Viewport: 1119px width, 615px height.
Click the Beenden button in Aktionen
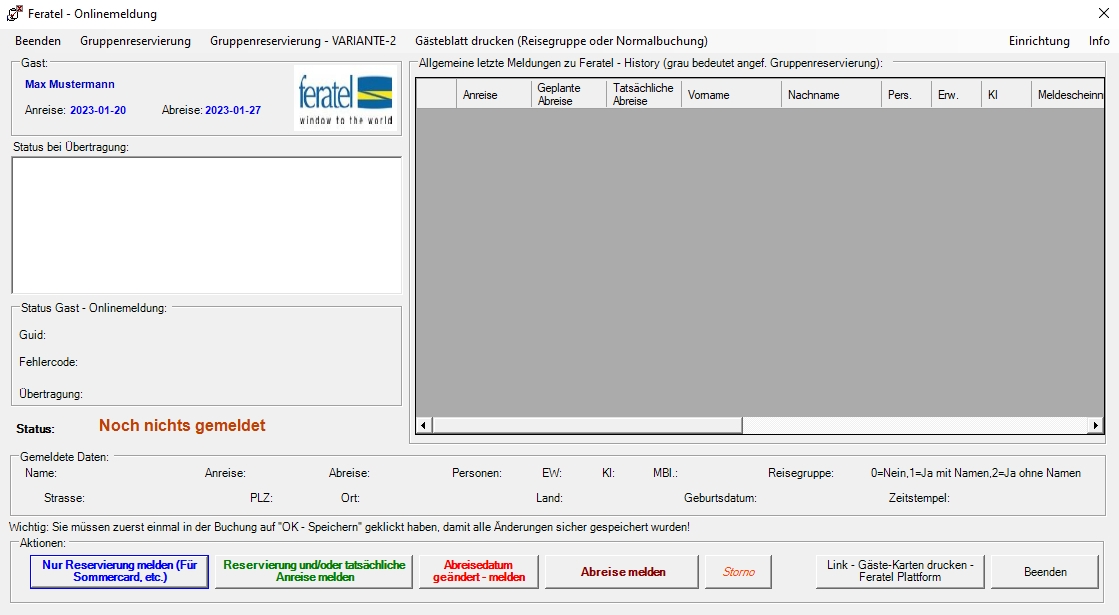pyautogui.click(x=1045, y=571)
